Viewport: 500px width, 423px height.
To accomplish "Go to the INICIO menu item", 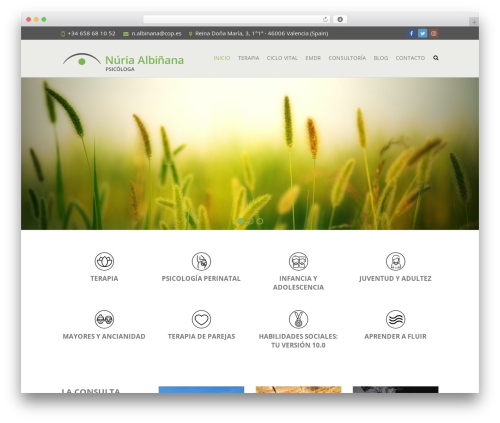I will (x=222, y=58).
